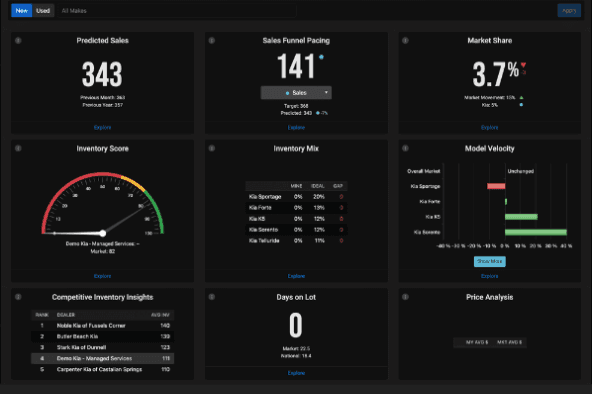Click the AVG INV column header
The width and height of the screenshot is (592, 394).
pos(160,315)
